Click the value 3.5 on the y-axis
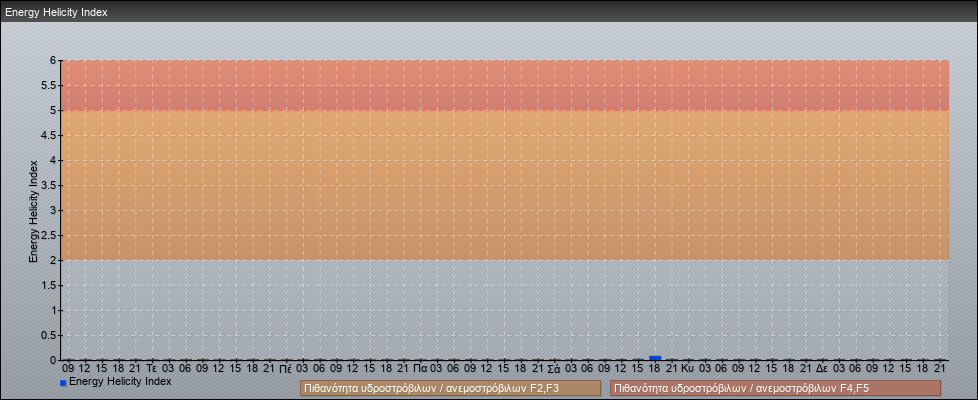The height and width of the screenshot is (400, 978). click(x=50, y=185)
